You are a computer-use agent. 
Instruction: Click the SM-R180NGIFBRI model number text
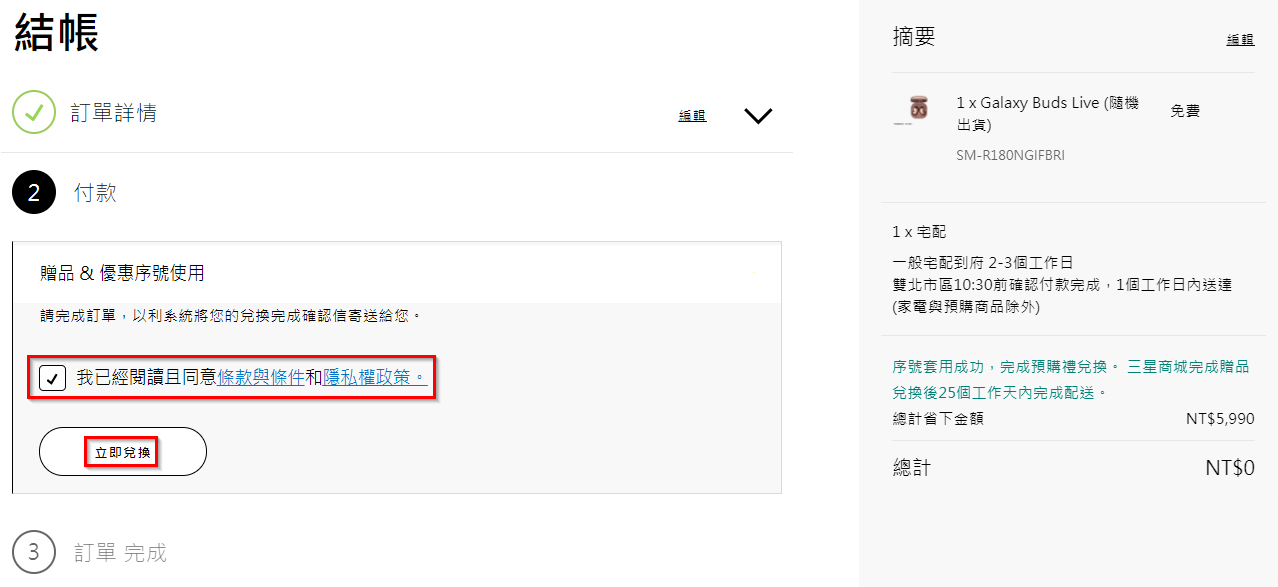click(x=1011, y=156)
